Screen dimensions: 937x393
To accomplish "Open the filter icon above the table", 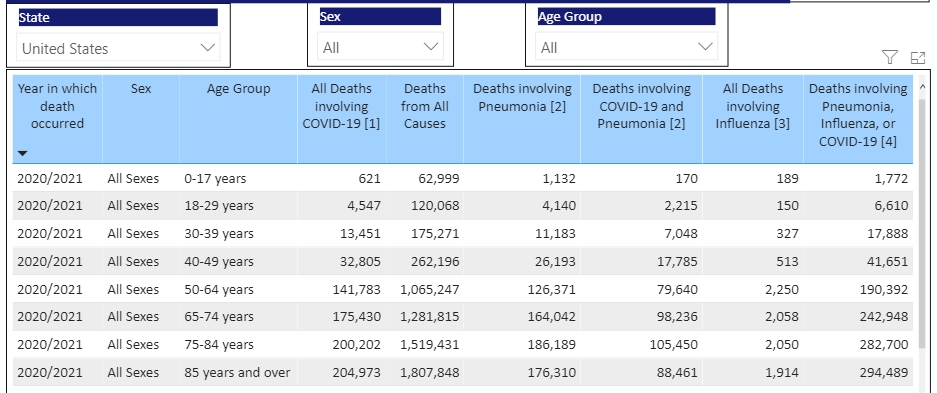I will (890, 57).
